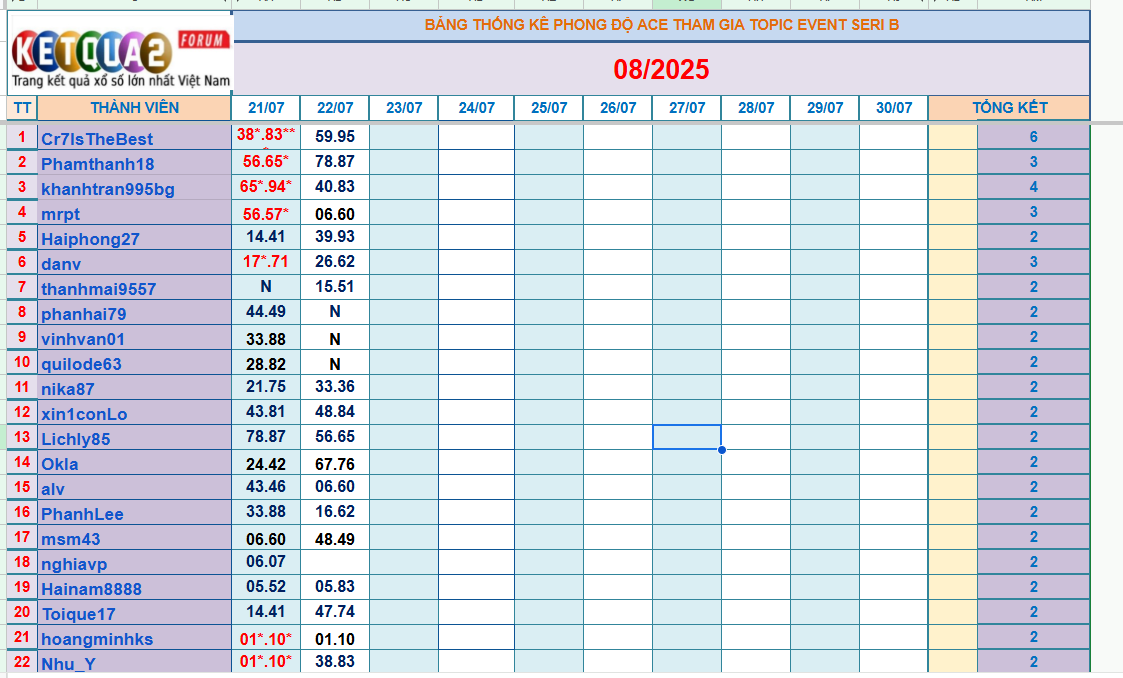Select member cell 'danv'
The image size is (1123, 678).
click(135, 263)
